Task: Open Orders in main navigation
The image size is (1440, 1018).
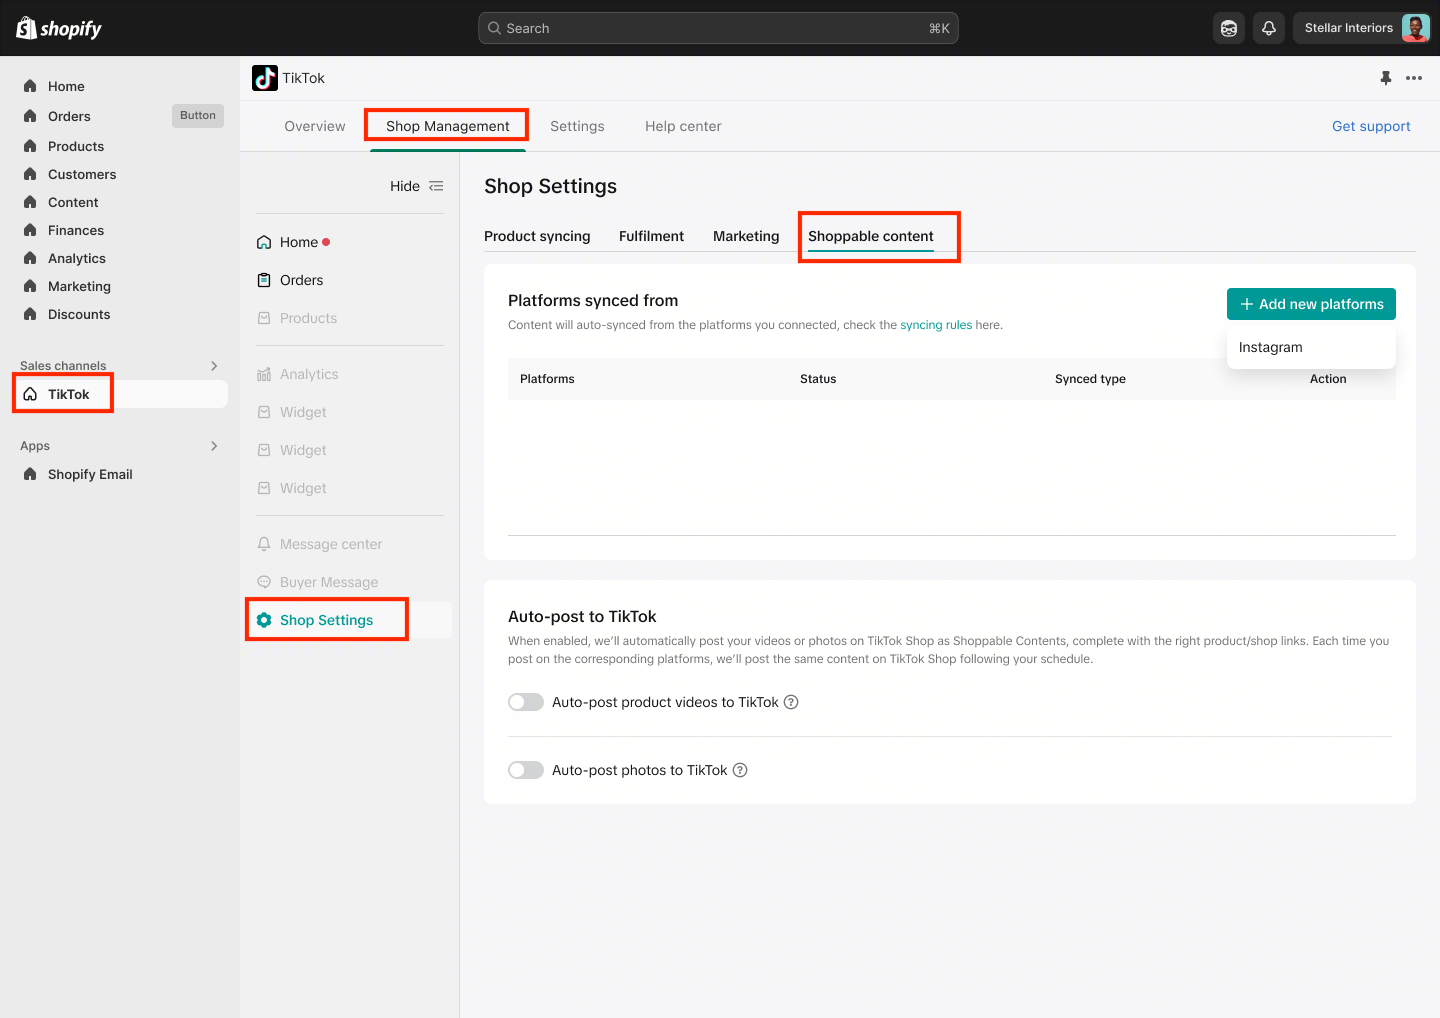Action: [69, 116]
